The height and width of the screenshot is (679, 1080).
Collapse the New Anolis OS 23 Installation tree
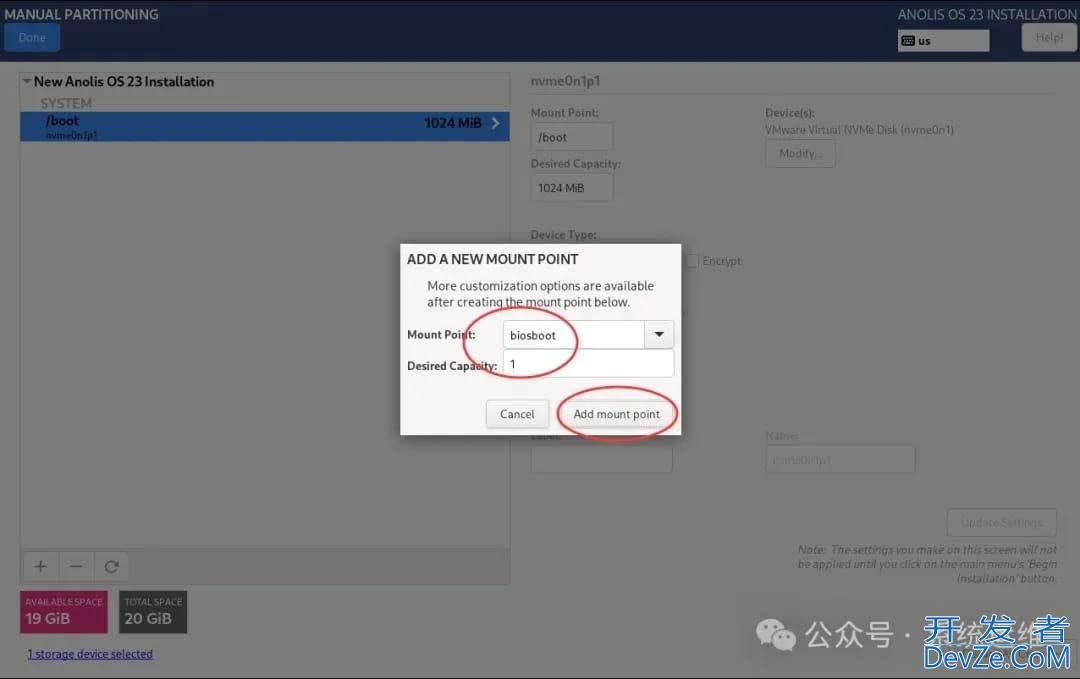[27, 81]
